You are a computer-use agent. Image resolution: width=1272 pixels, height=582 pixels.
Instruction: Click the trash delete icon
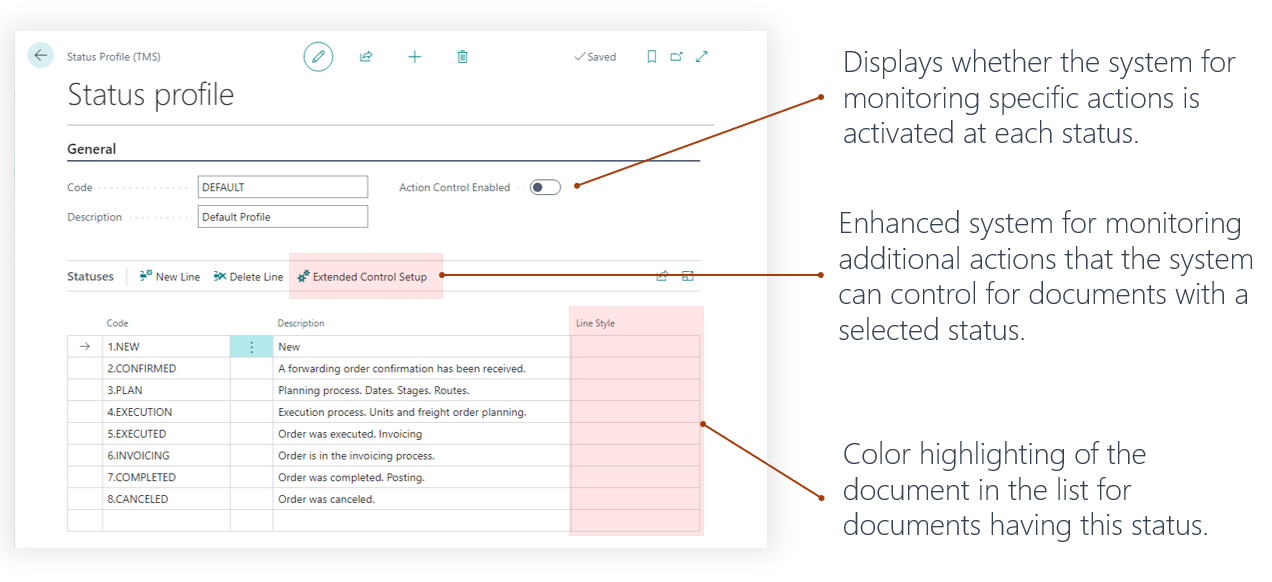[x=462, y=57]
